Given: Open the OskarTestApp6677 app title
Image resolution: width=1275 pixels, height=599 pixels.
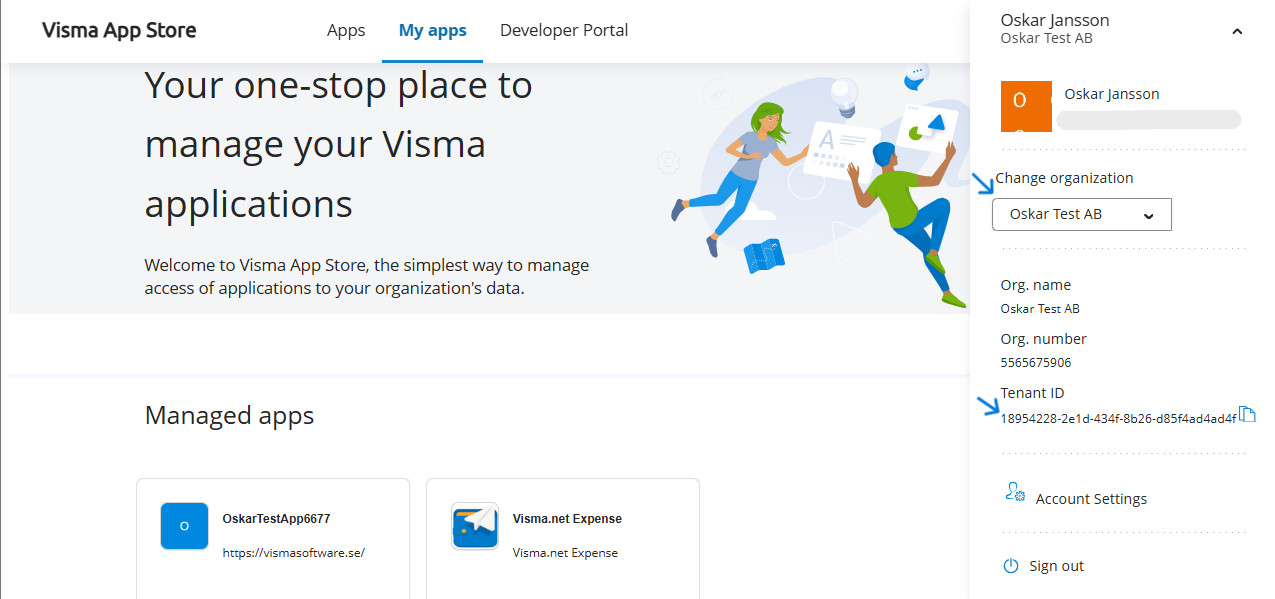Looking at the screenshot, I should 276,519.
